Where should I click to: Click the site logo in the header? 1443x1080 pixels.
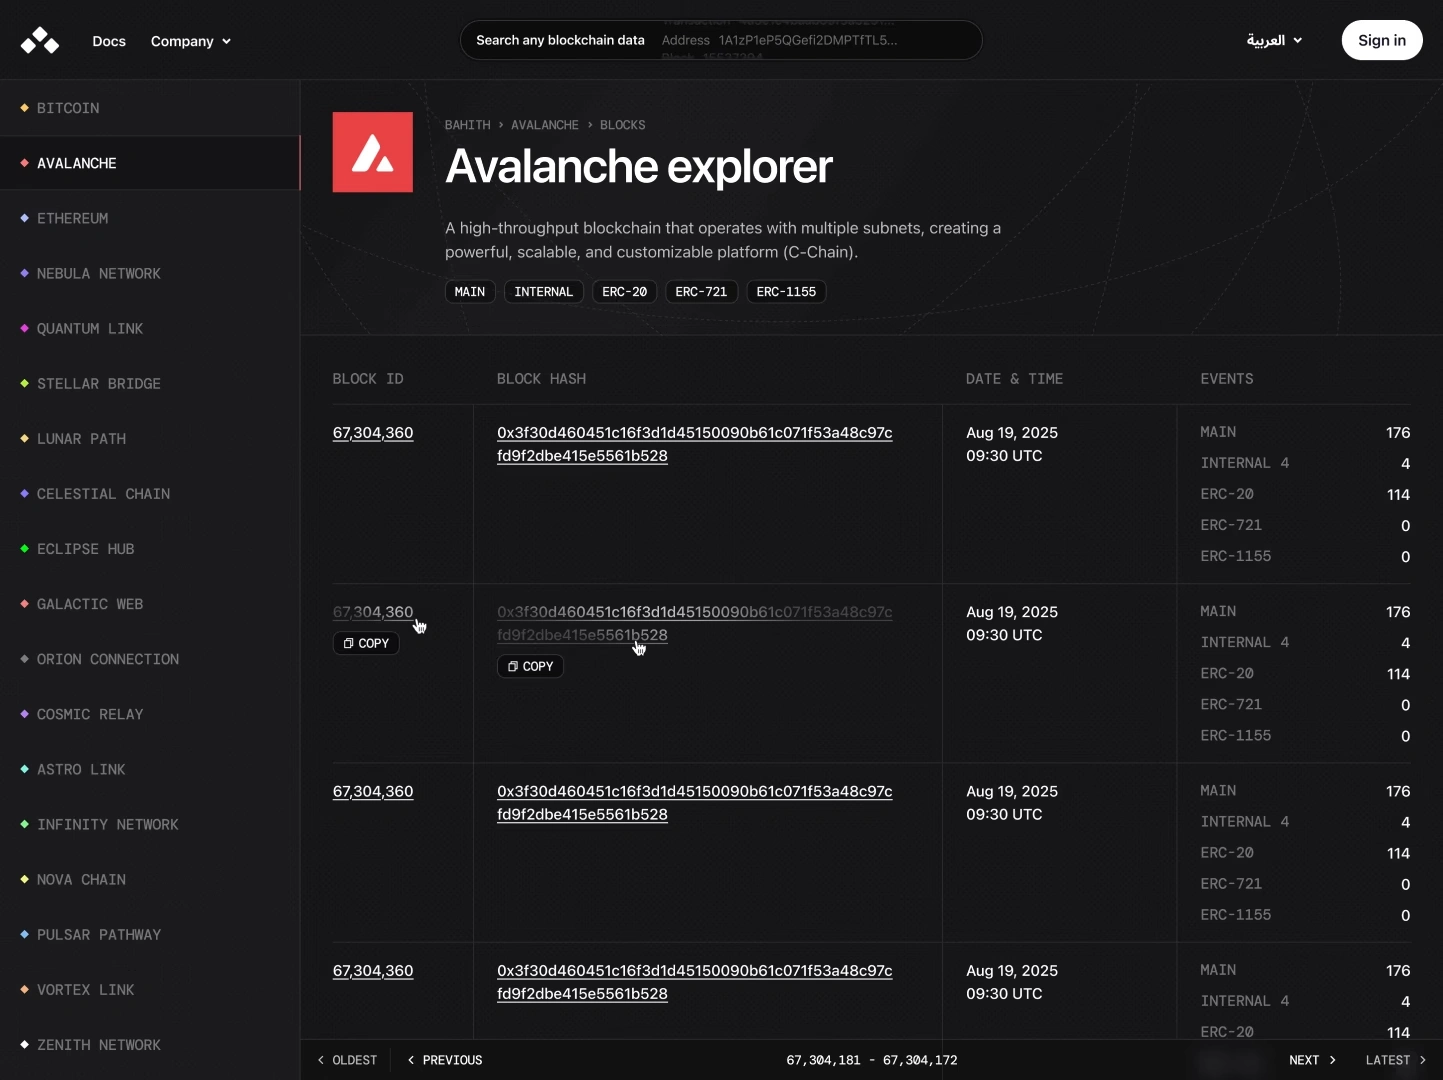click(x=40, y=41)
